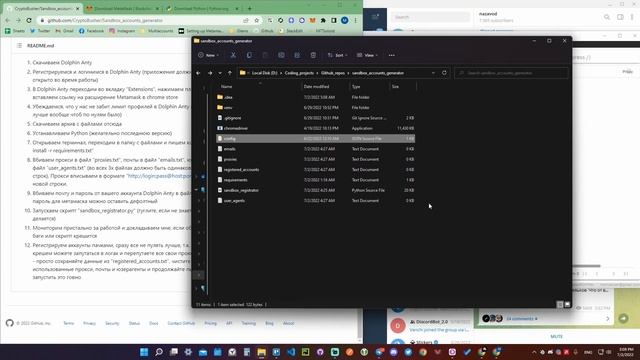Open File Explorer taskbar icon

coord(262,352)
